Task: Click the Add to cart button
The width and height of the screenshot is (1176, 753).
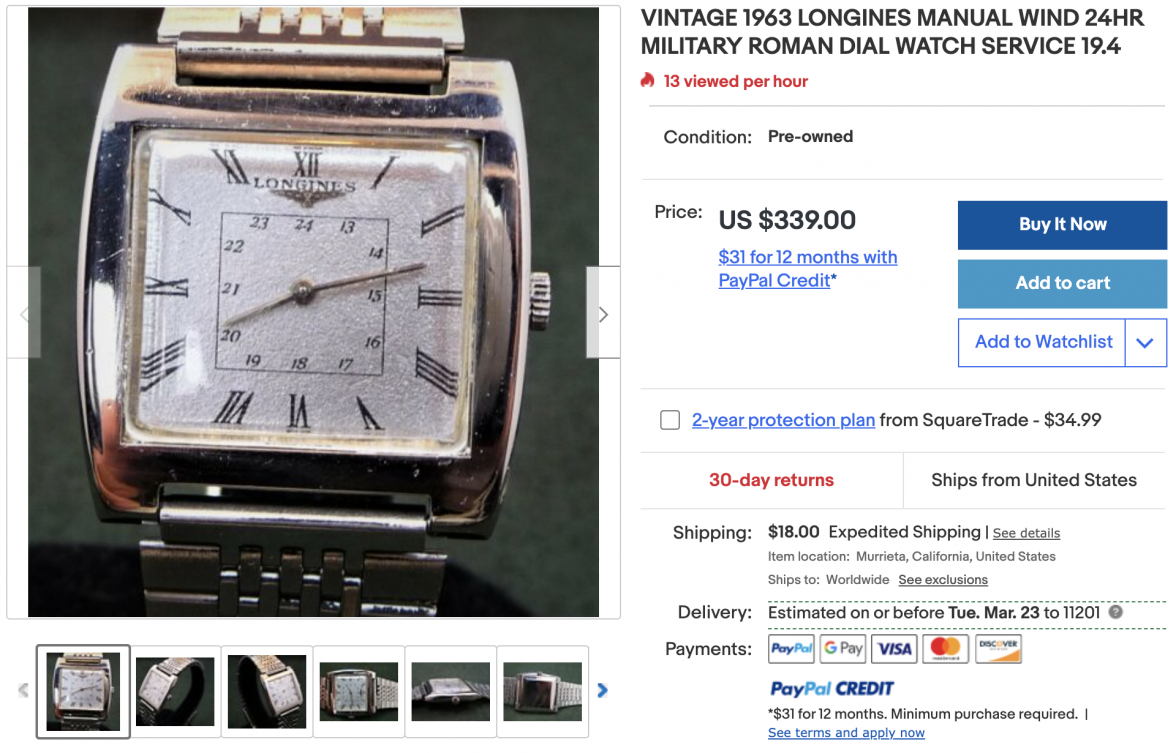Action: 1062,284
